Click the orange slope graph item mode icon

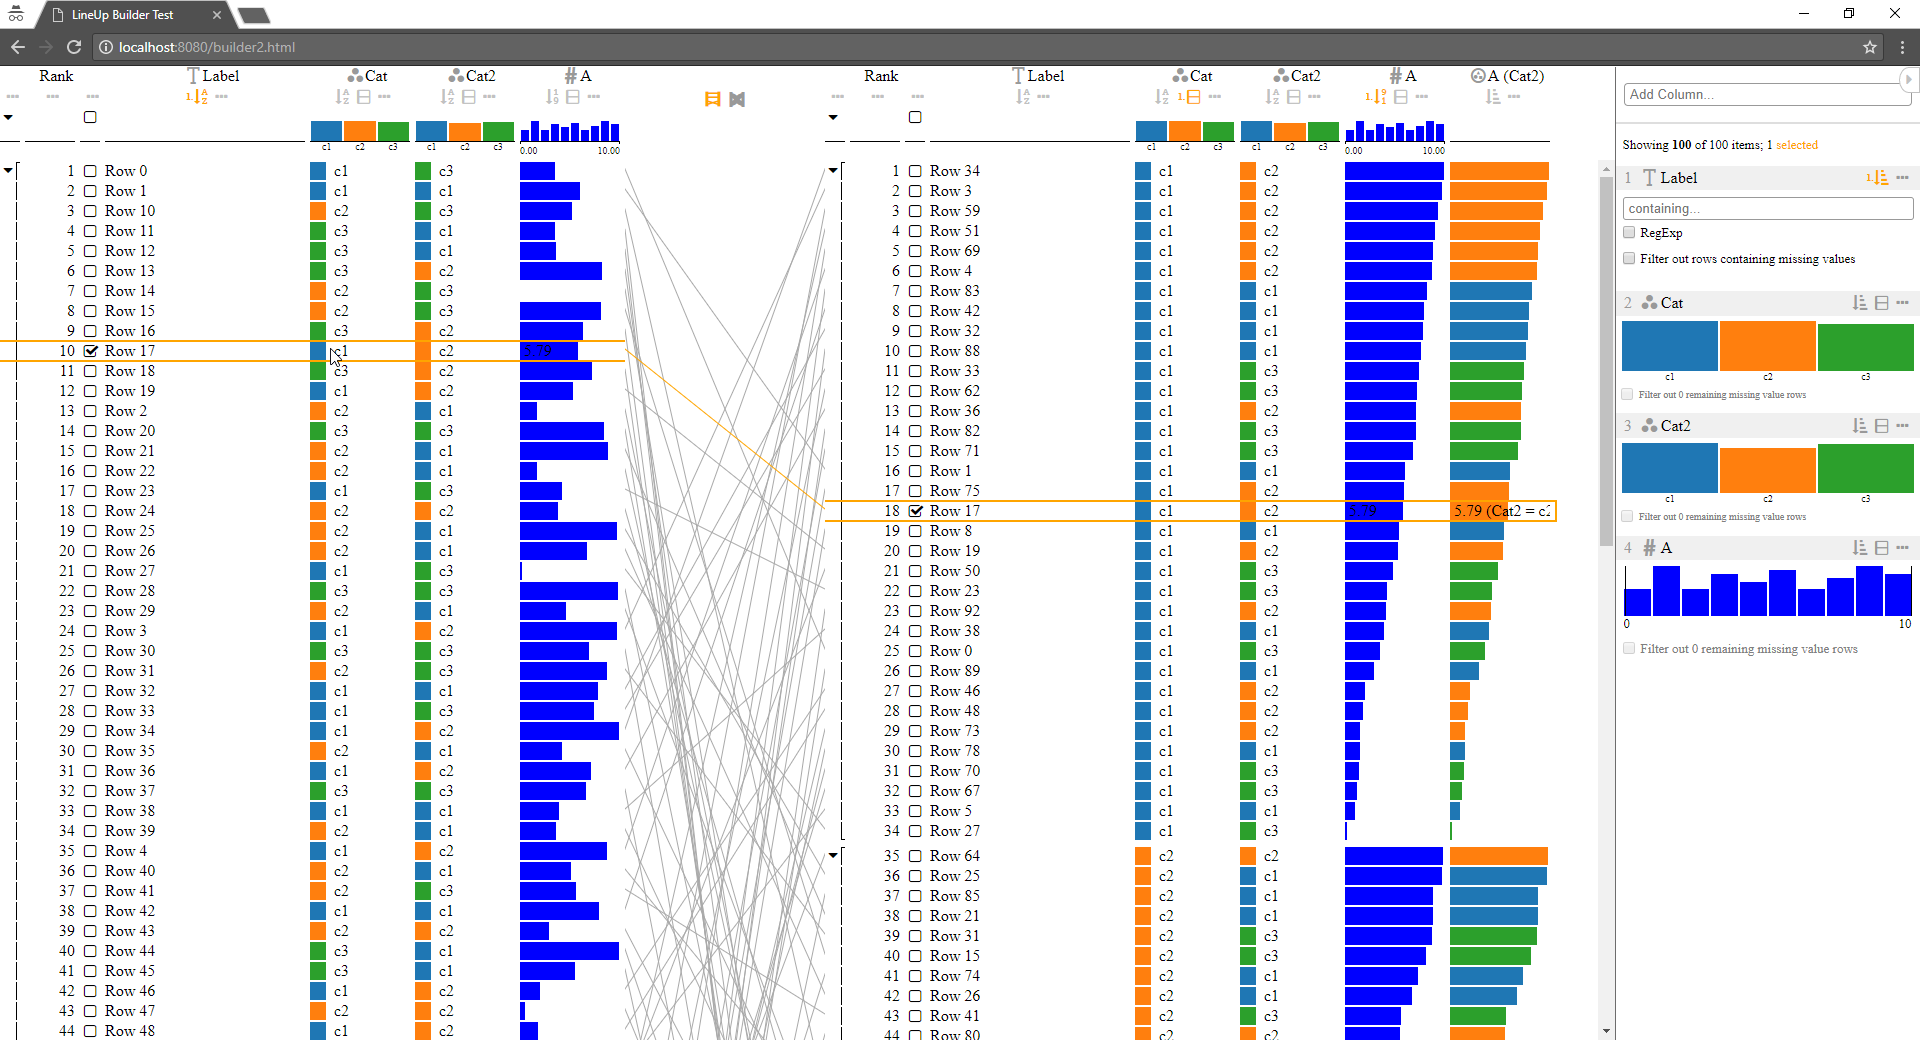[712, 99]
